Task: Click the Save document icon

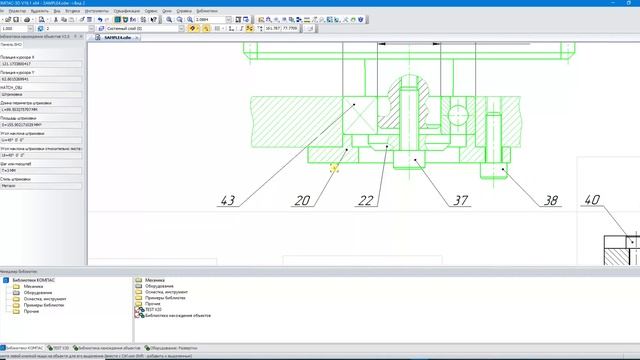Action: (16, 20)
